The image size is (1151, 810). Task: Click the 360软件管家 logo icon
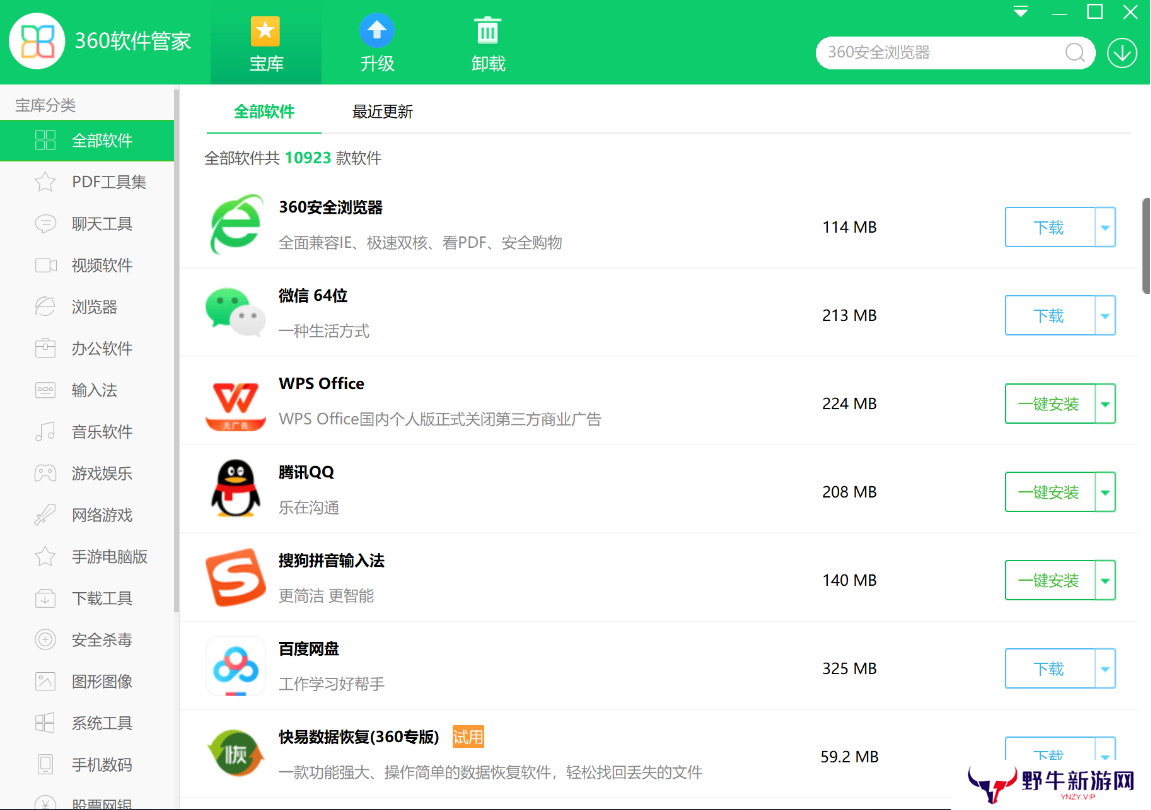[x=37, y=41]
